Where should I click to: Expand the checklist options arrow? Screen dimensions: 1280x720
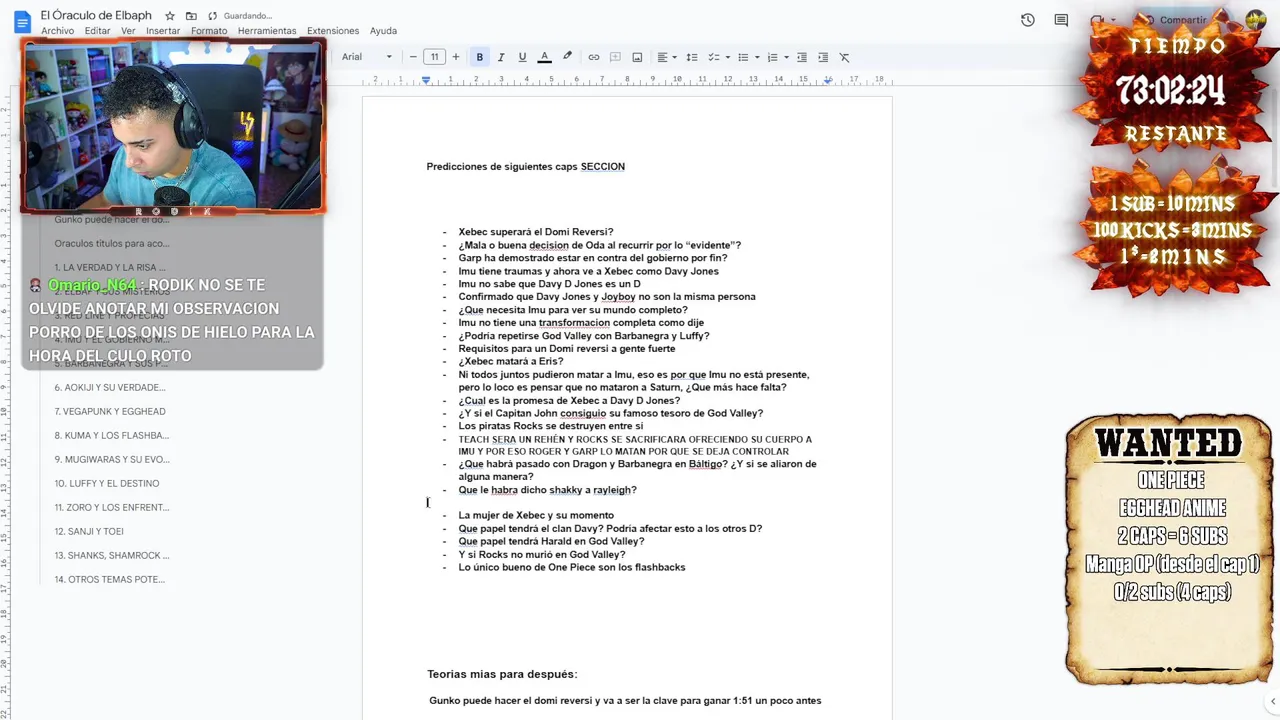click(727, 57)
